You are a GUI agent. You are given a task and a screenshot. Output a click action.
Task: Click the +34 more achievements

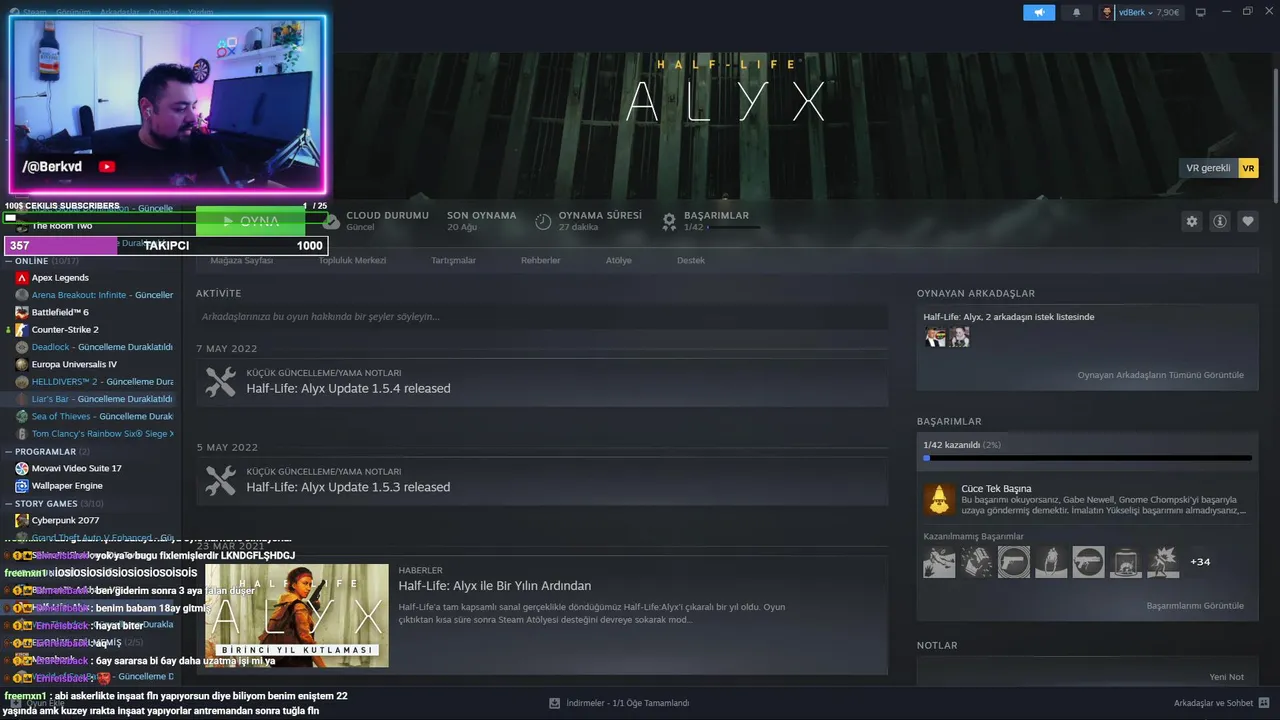[1200, 562]
